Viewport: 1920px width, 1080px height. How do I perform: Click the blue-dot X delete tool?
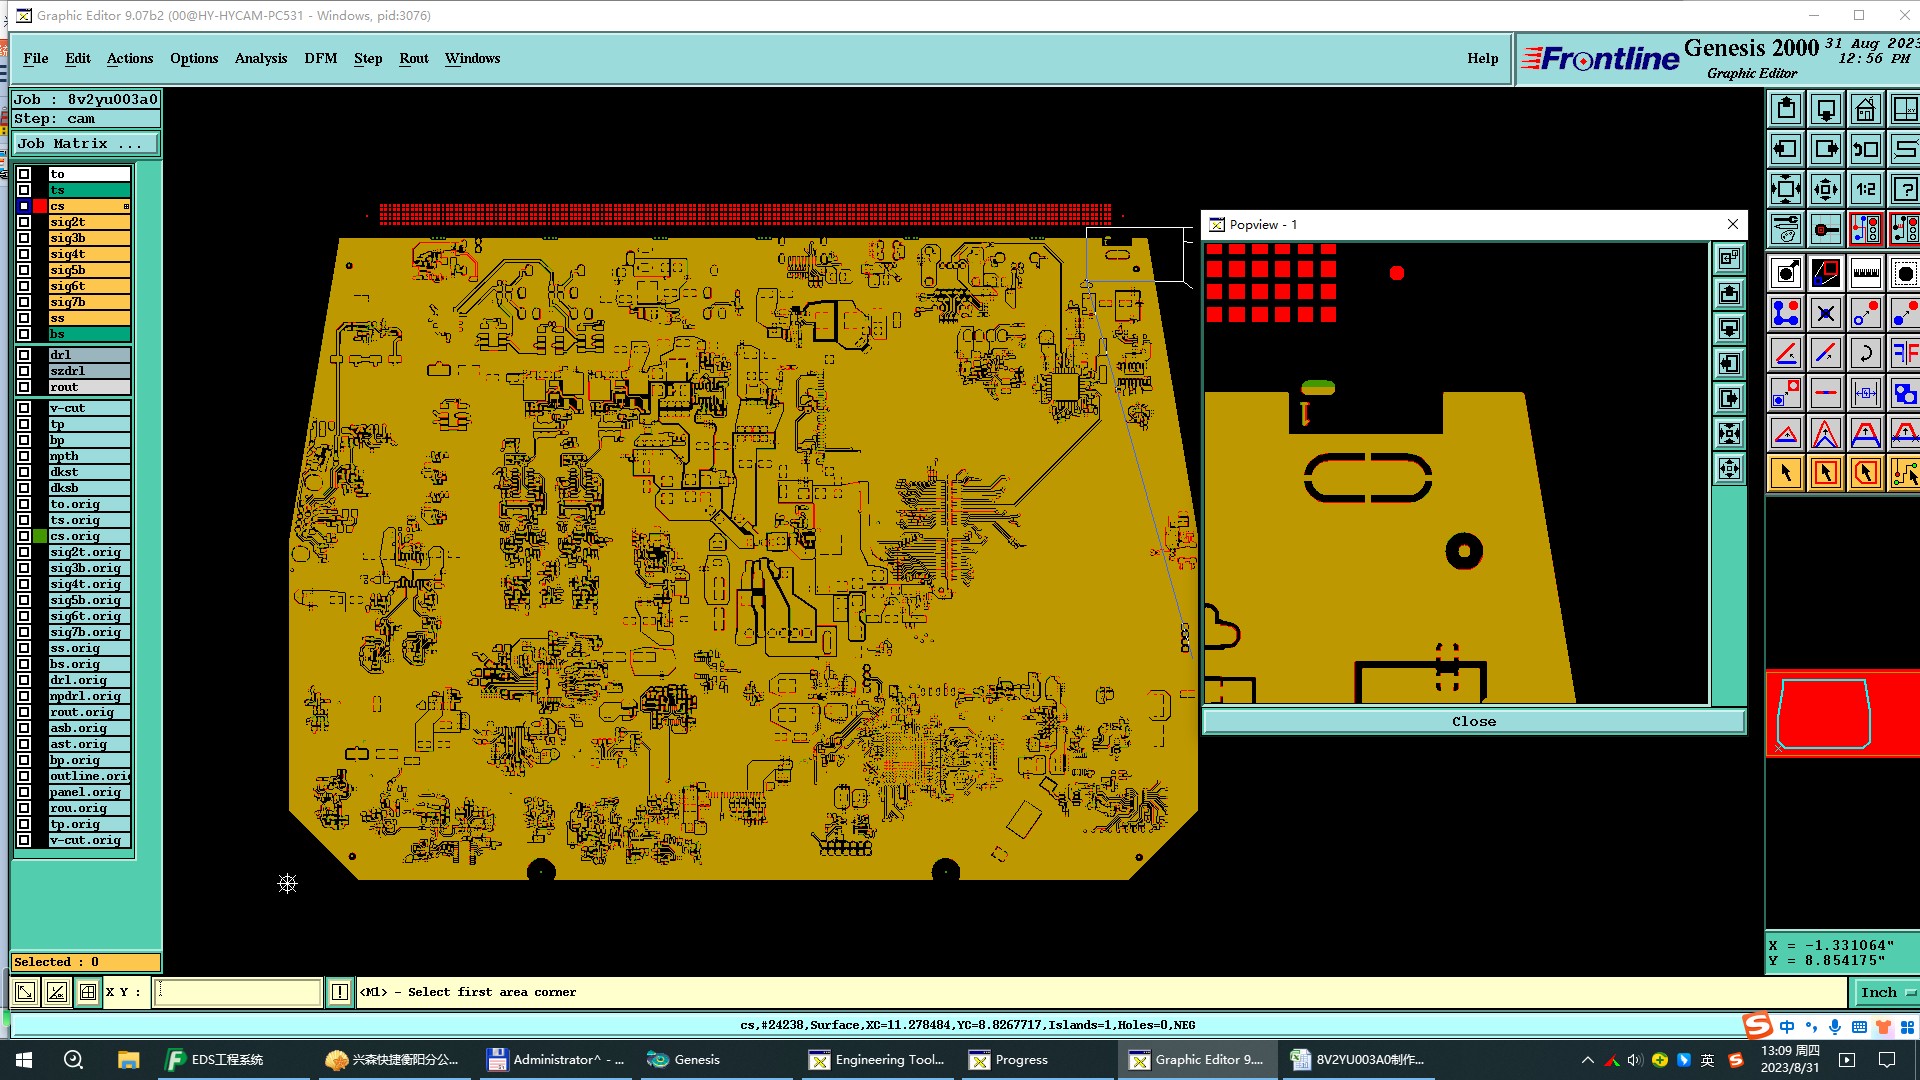point(1825,313)
